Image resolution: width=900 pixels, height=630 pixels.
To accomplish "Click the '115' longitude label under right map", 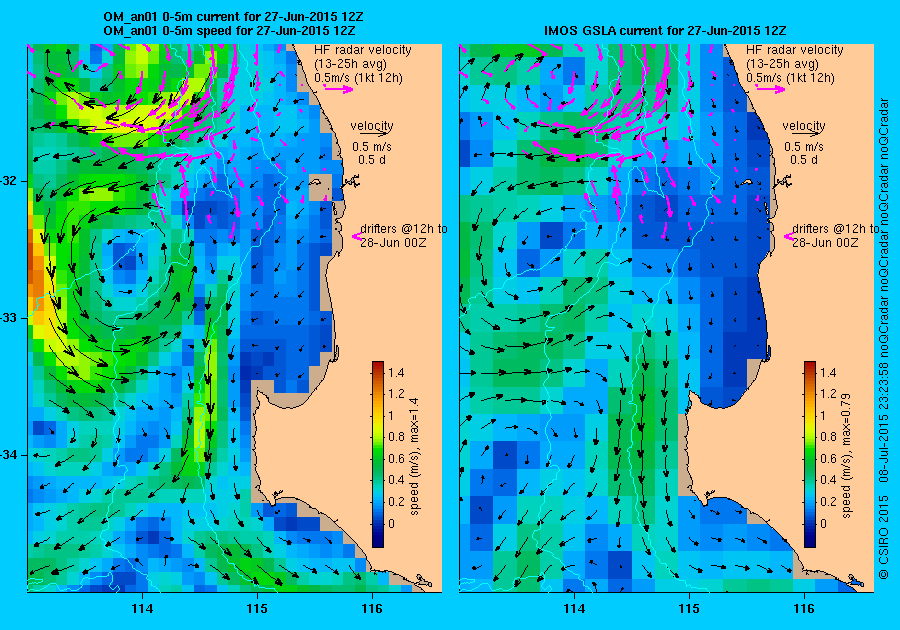I will coord(689,609).
